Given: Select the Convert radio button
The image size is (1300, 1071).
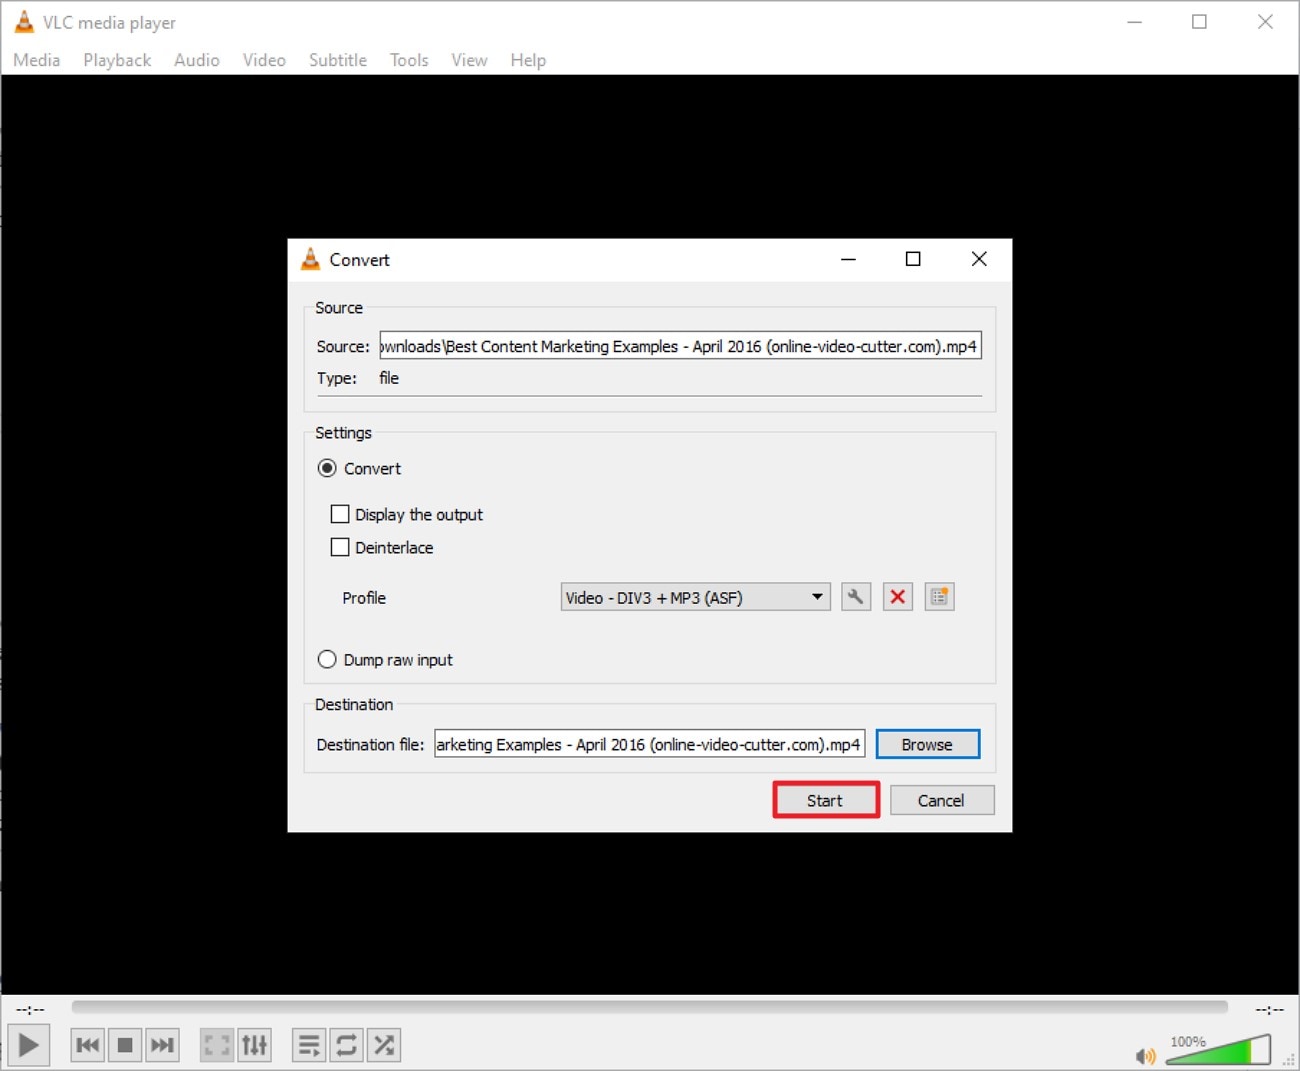Looking at the screenshot, I should coord(327,467).
